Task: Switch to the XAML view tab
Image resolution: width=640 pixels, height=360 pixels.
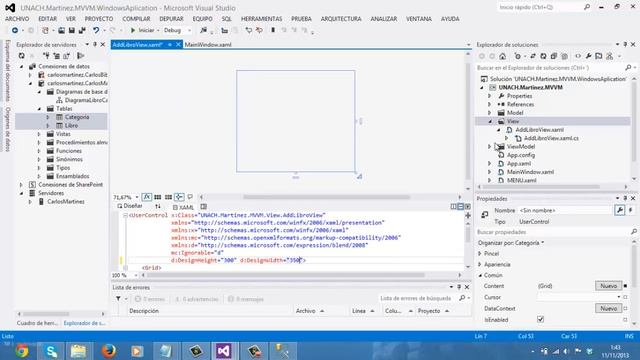Action: pos(183,207)
